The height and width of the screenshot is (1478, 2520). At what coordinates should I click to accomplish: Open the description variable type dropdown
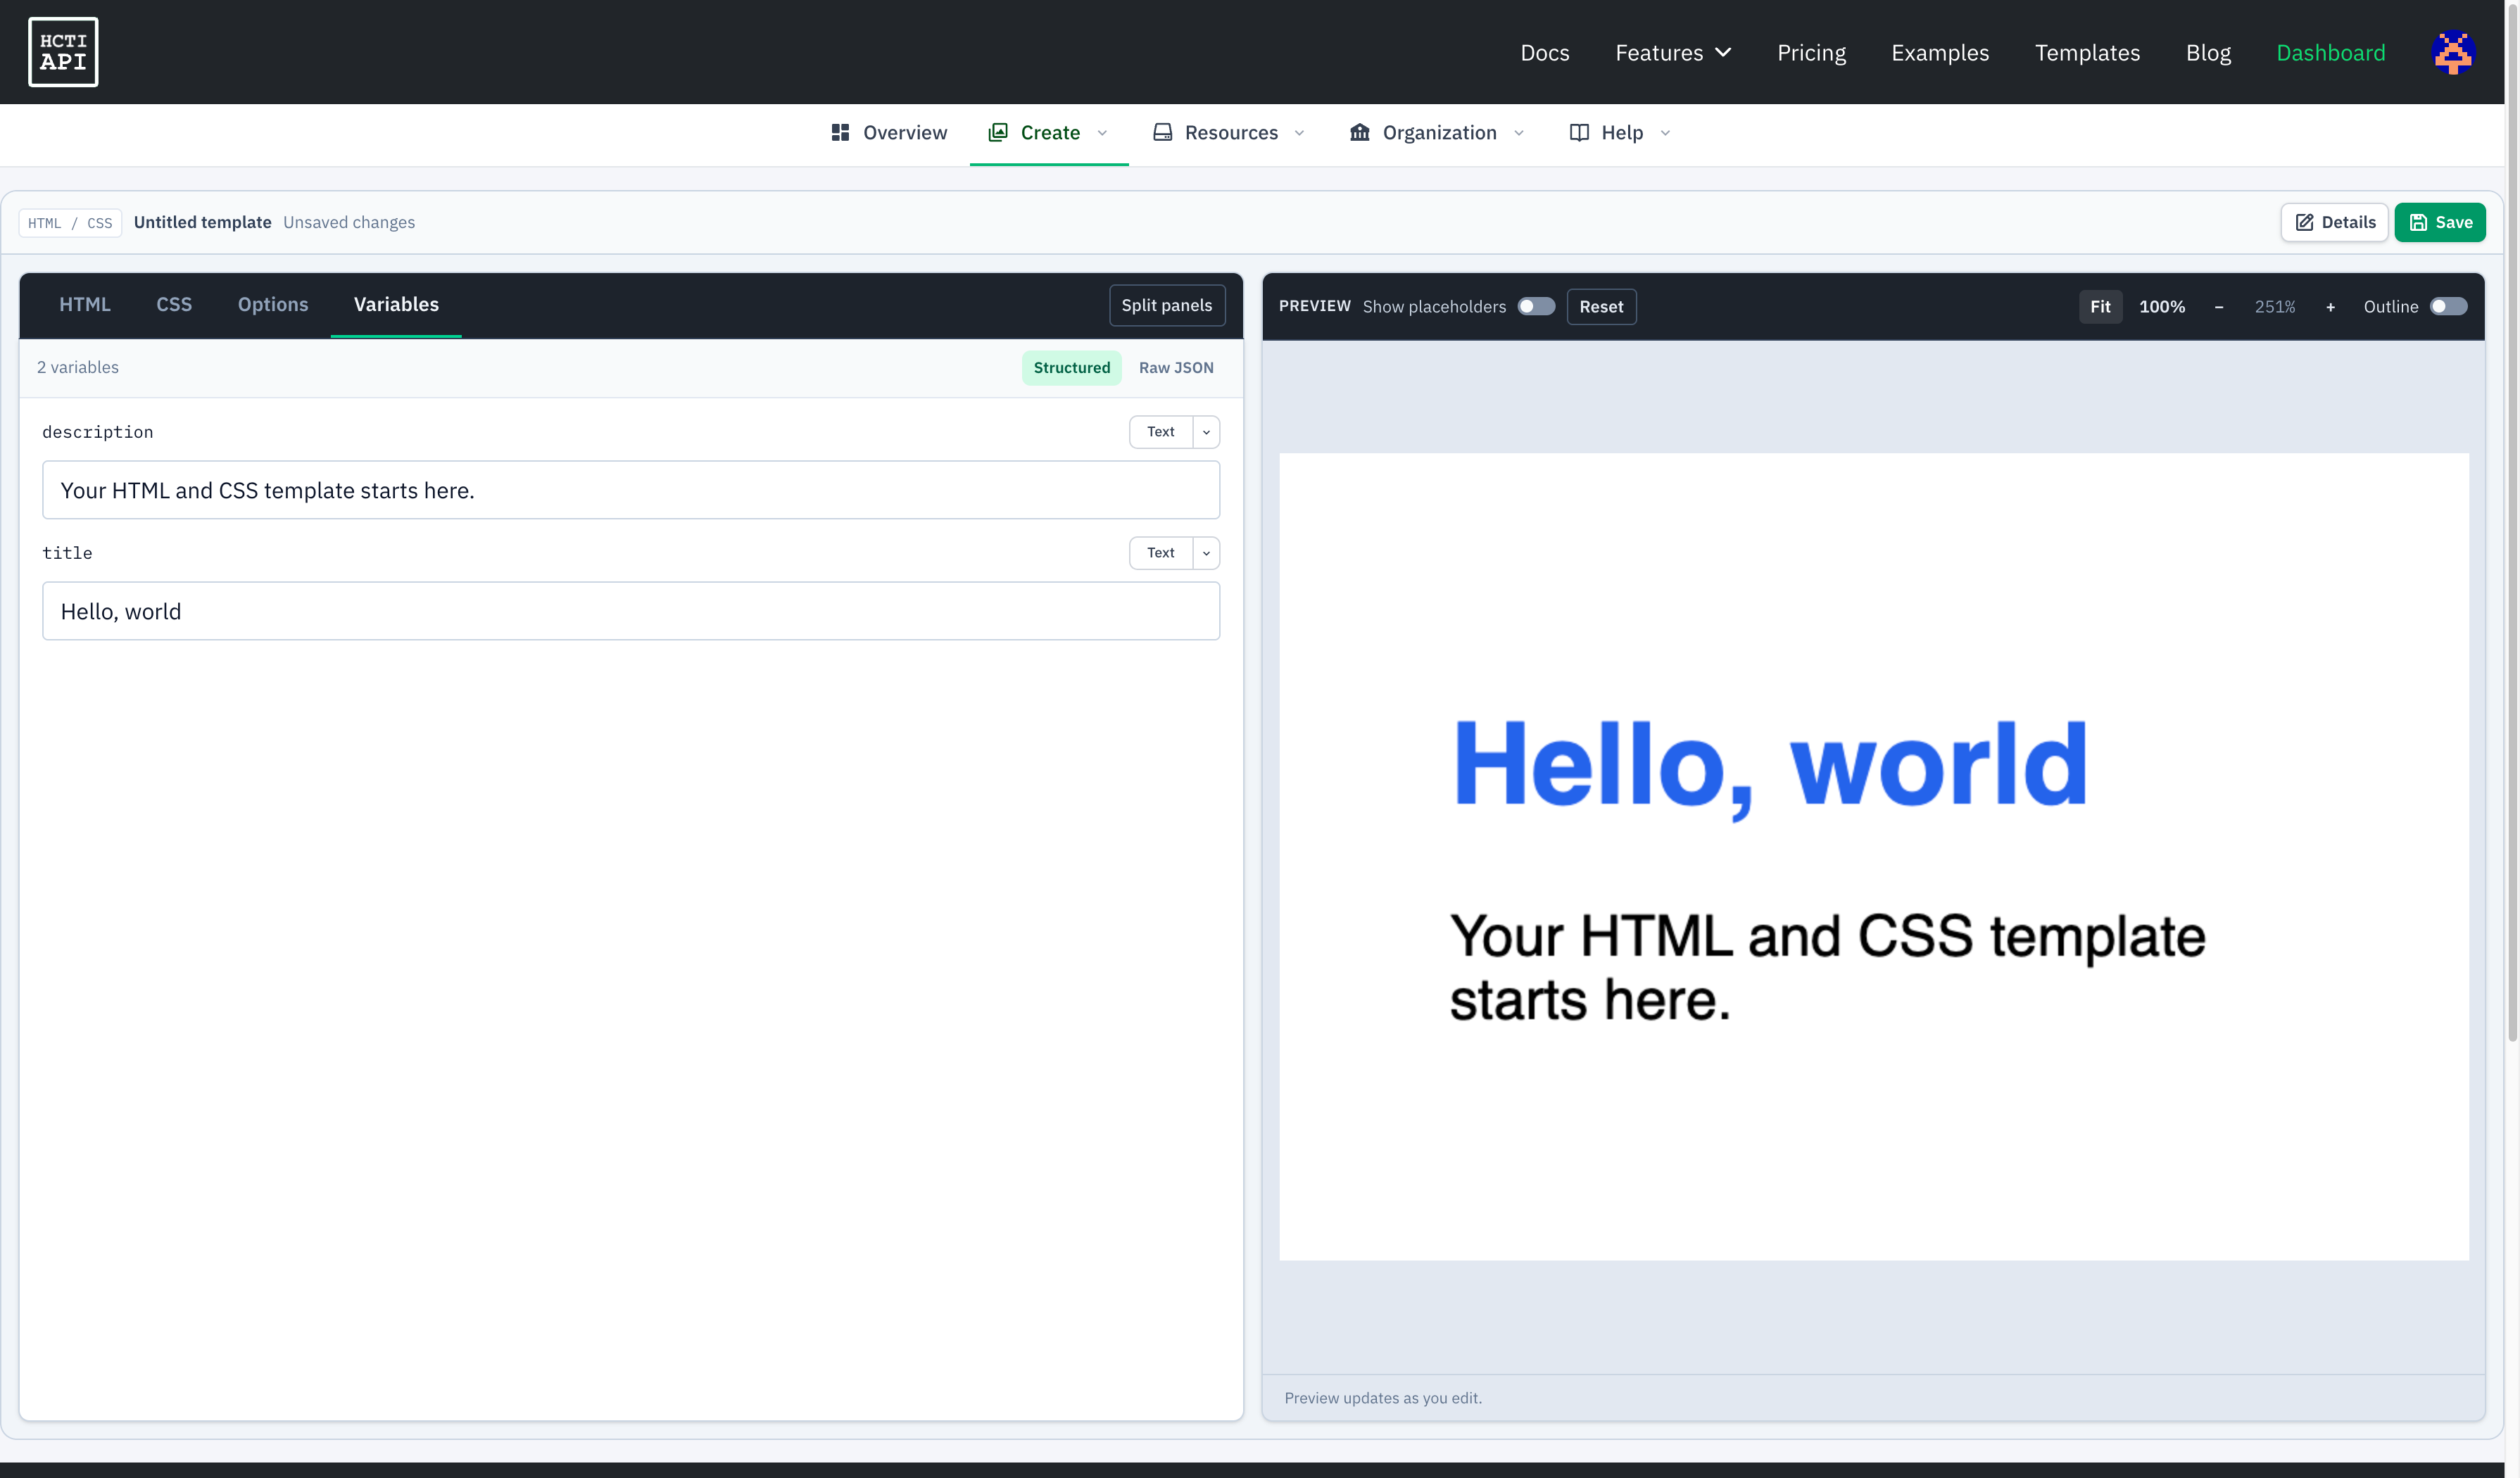tap(1206, 432)
